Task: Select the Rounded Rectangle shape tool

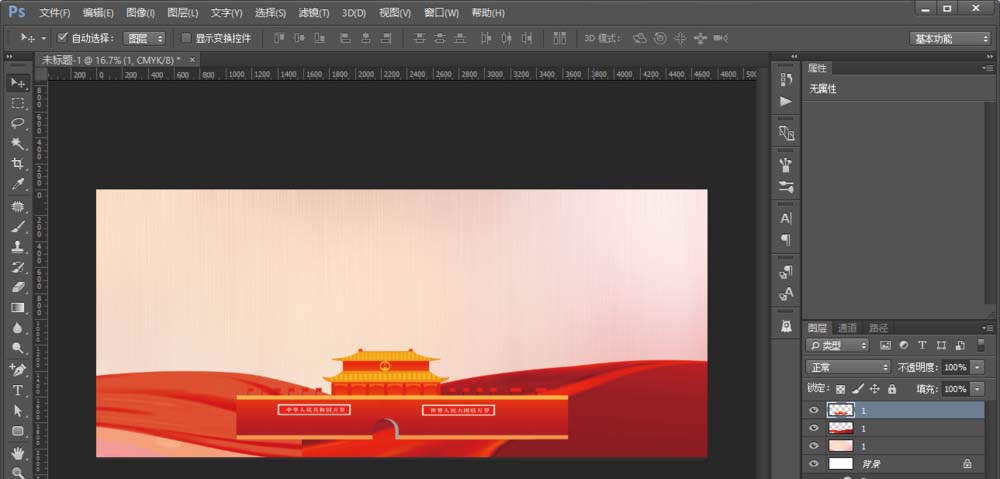Action: click(x=18, y=431)
